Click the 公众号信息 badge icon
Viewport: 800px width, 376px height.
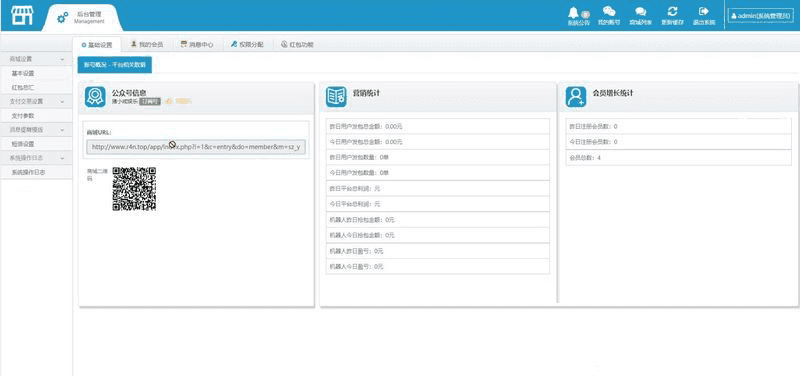(95, 97)
